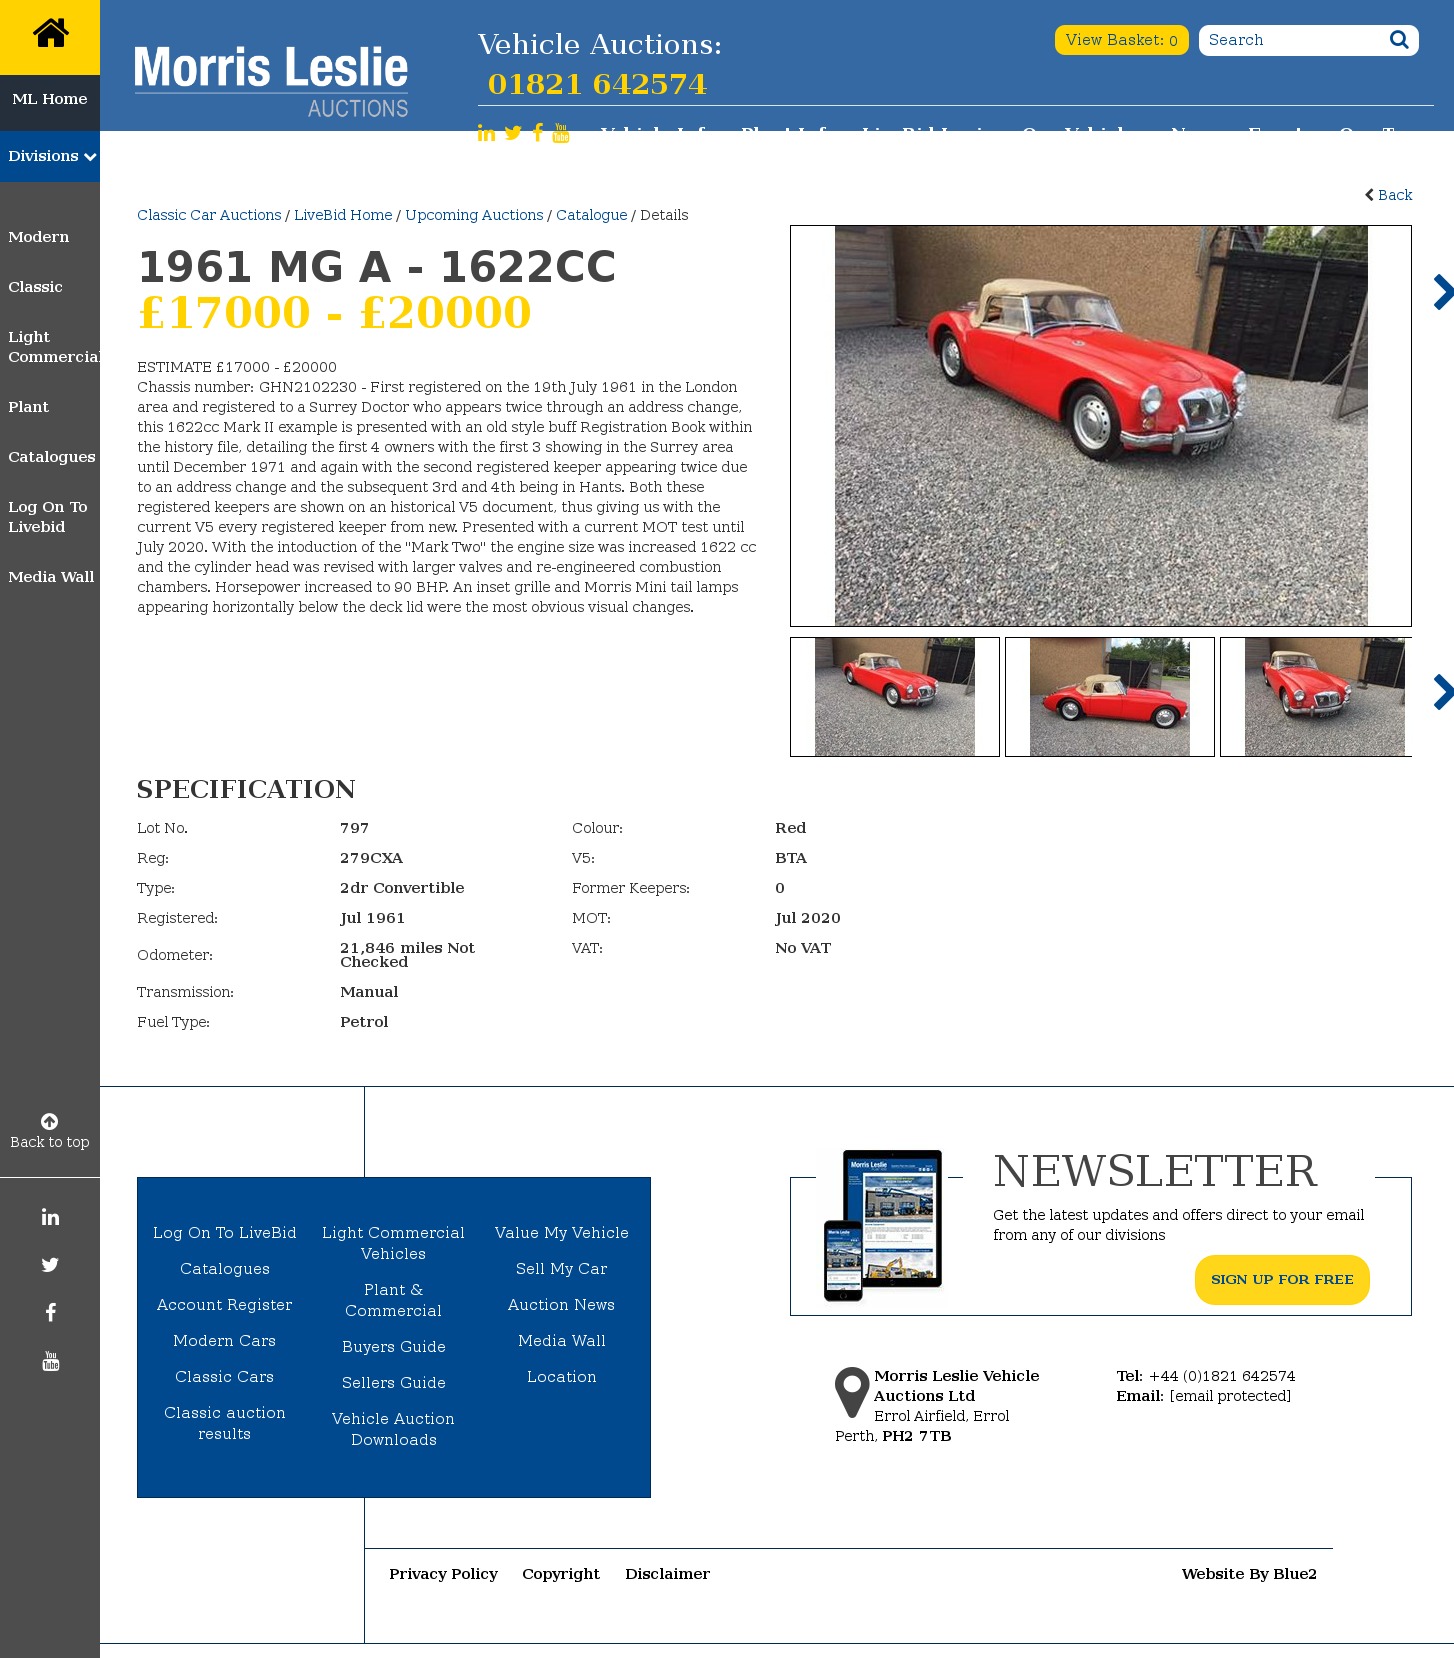Click the email protected link
The height and width of the screenshot is (1658, 1454).
(x=1230, y=1396)
